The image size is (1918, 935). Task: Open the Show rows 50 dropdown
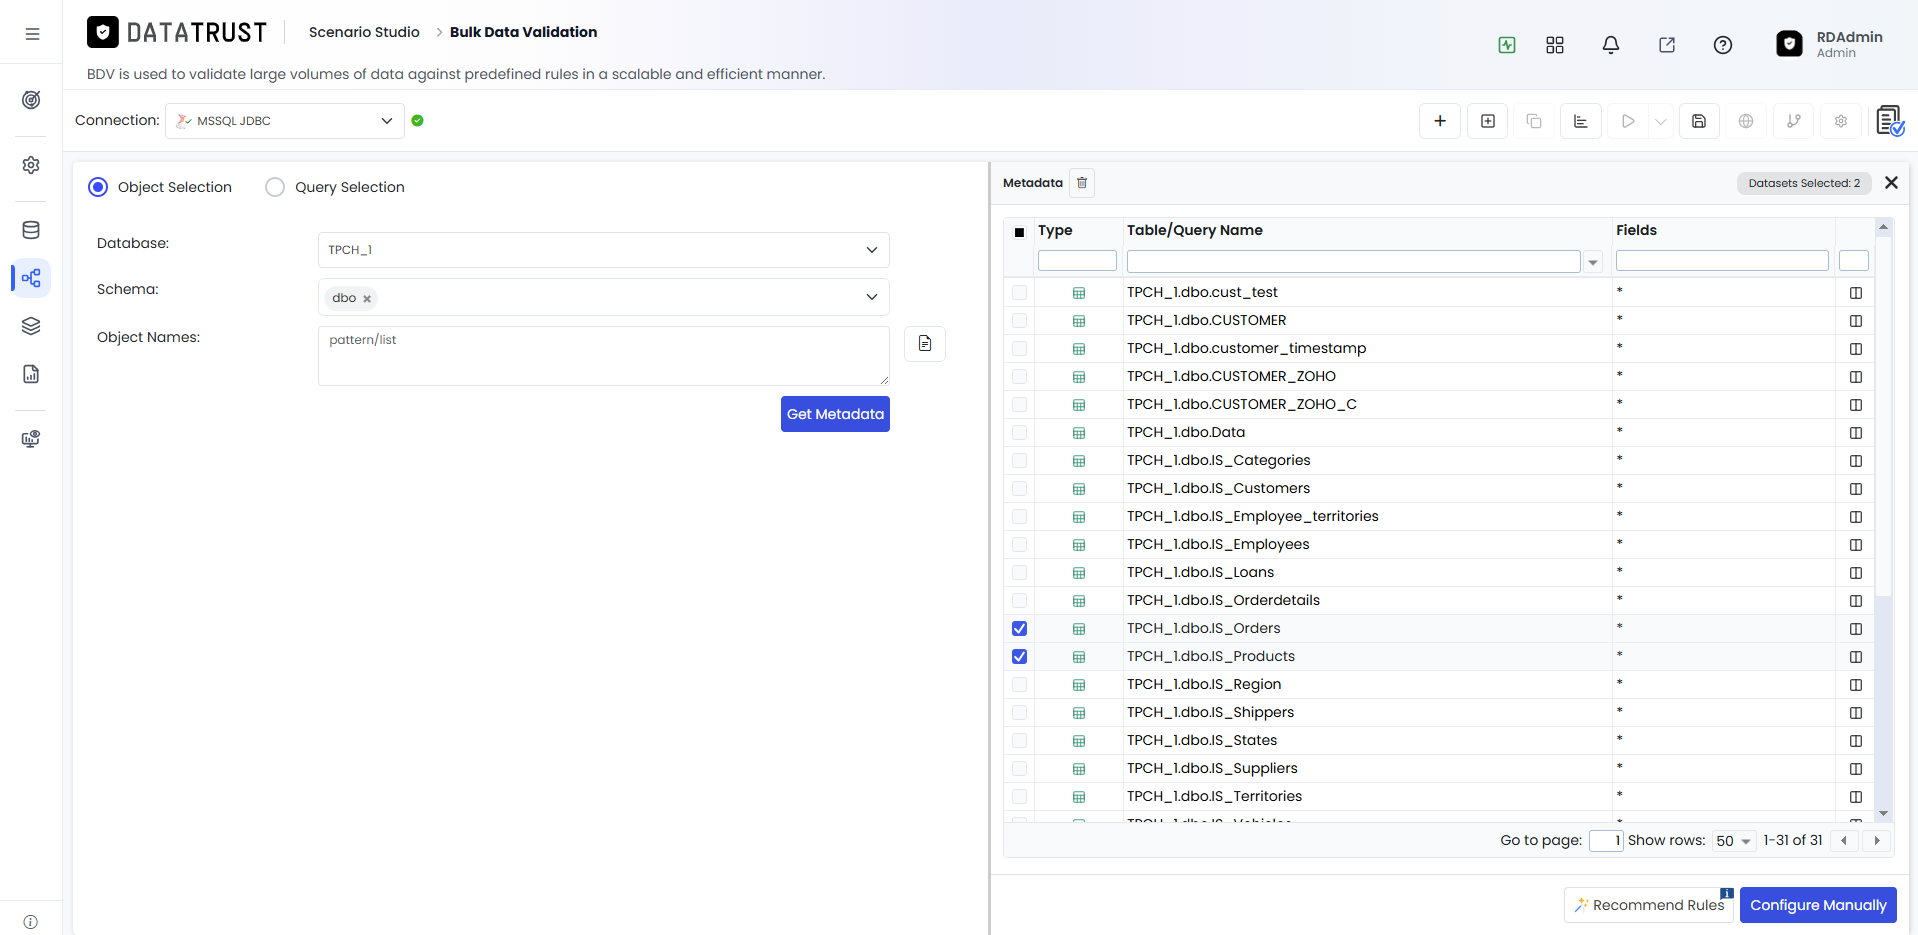(x=1733, y=841)
